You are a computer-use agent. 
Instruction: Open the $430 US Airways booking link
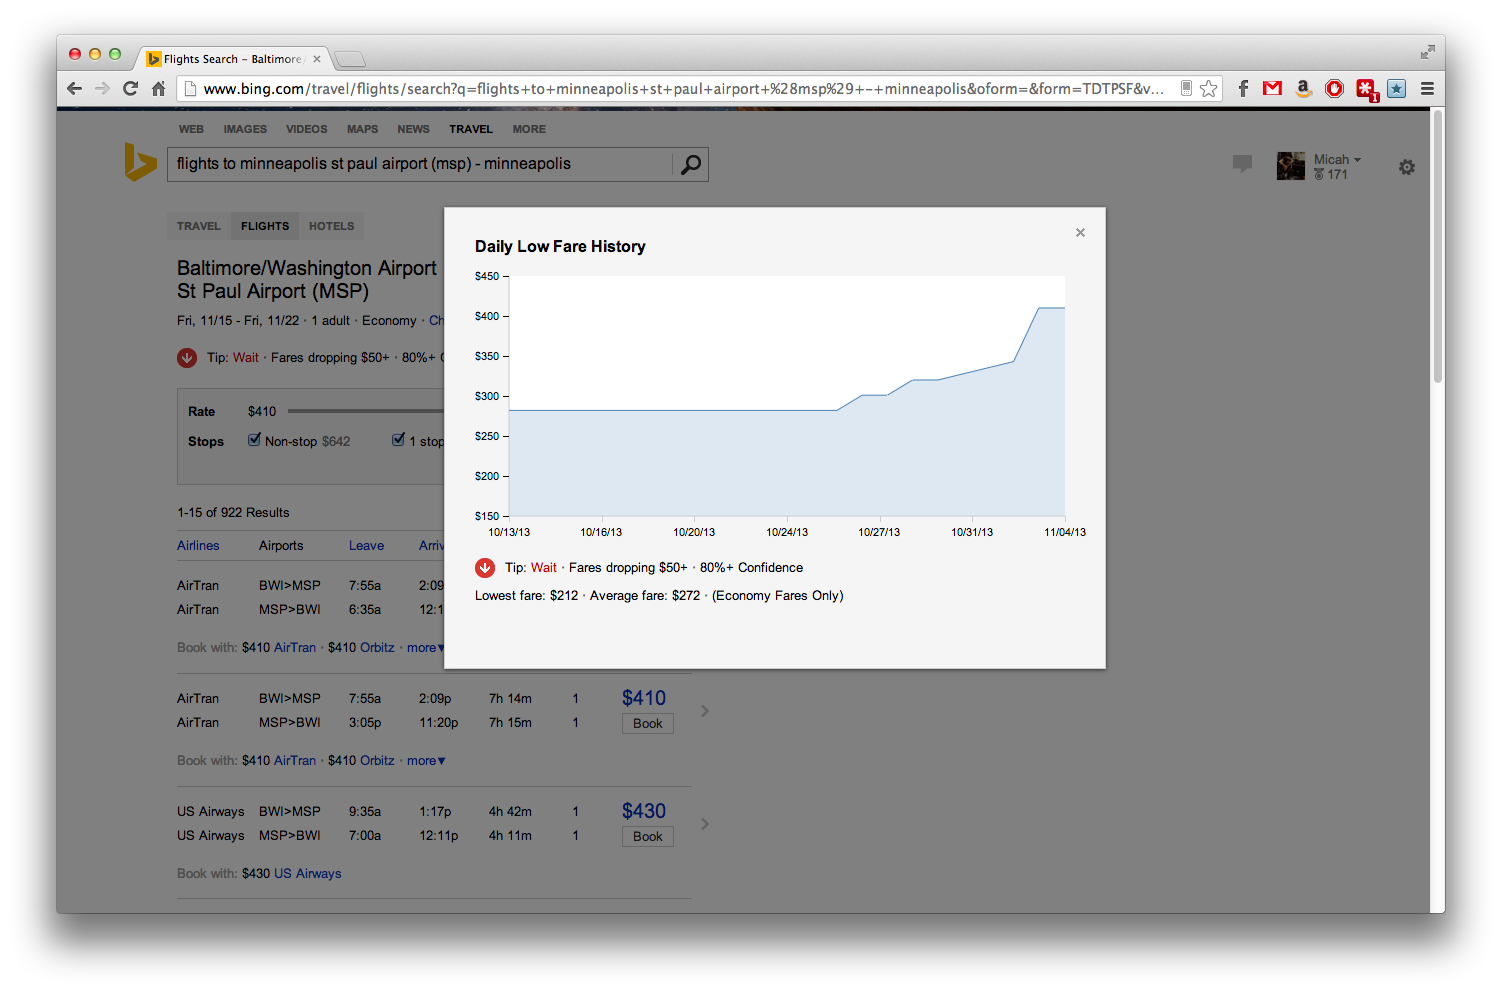(x=307, y=874)
